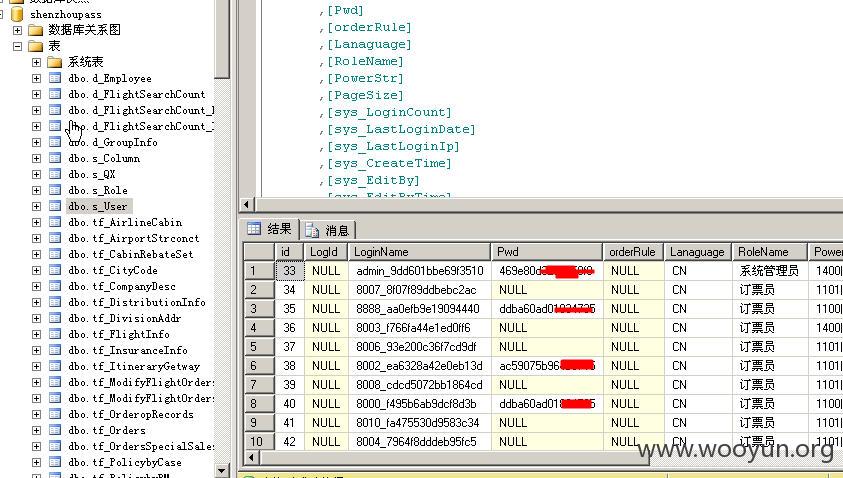Switch to the 消息 tab
The image size is (843, 478).
click(327, 231)
